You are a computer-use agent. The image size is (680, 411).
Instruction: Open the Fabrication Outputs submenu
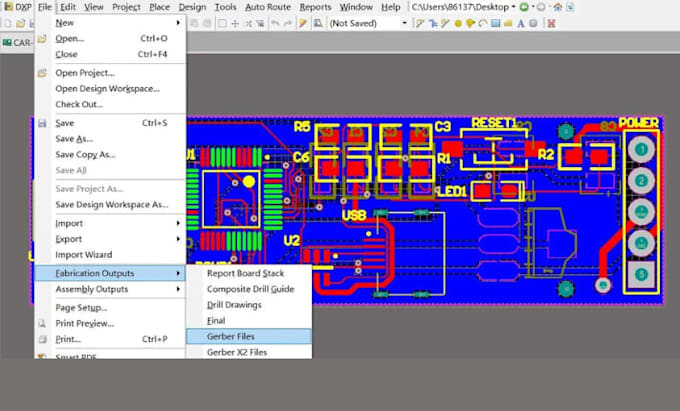coord(110,273)
